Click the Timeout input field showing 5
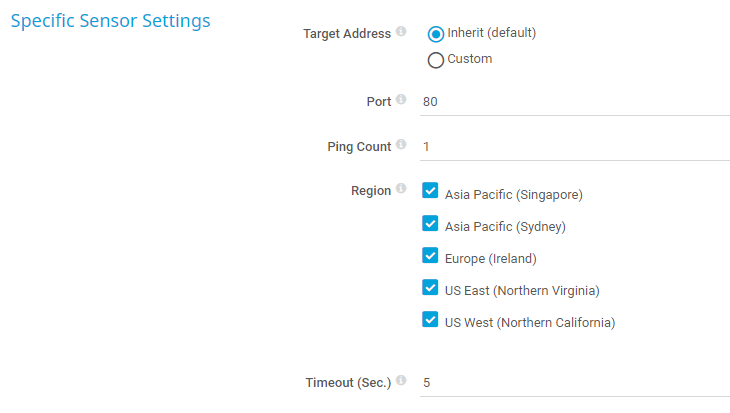This screenshot has width=730, height=413. (x=574, y=383)
